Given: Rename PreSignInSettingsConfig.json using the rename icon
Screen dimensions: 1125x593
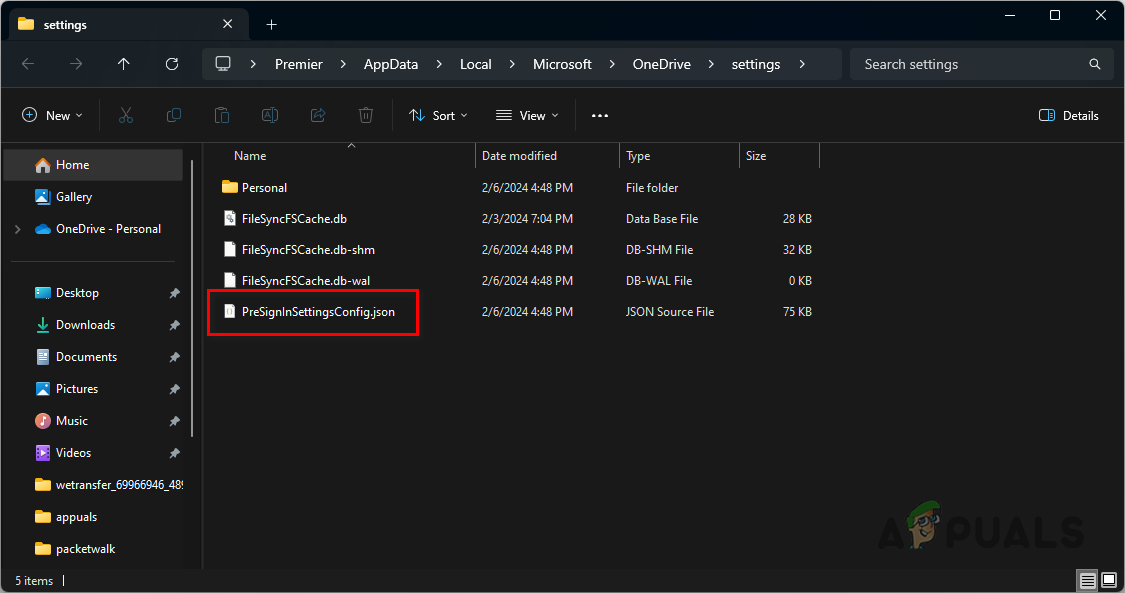Looking at the screenshot, I should coord(269,115).
